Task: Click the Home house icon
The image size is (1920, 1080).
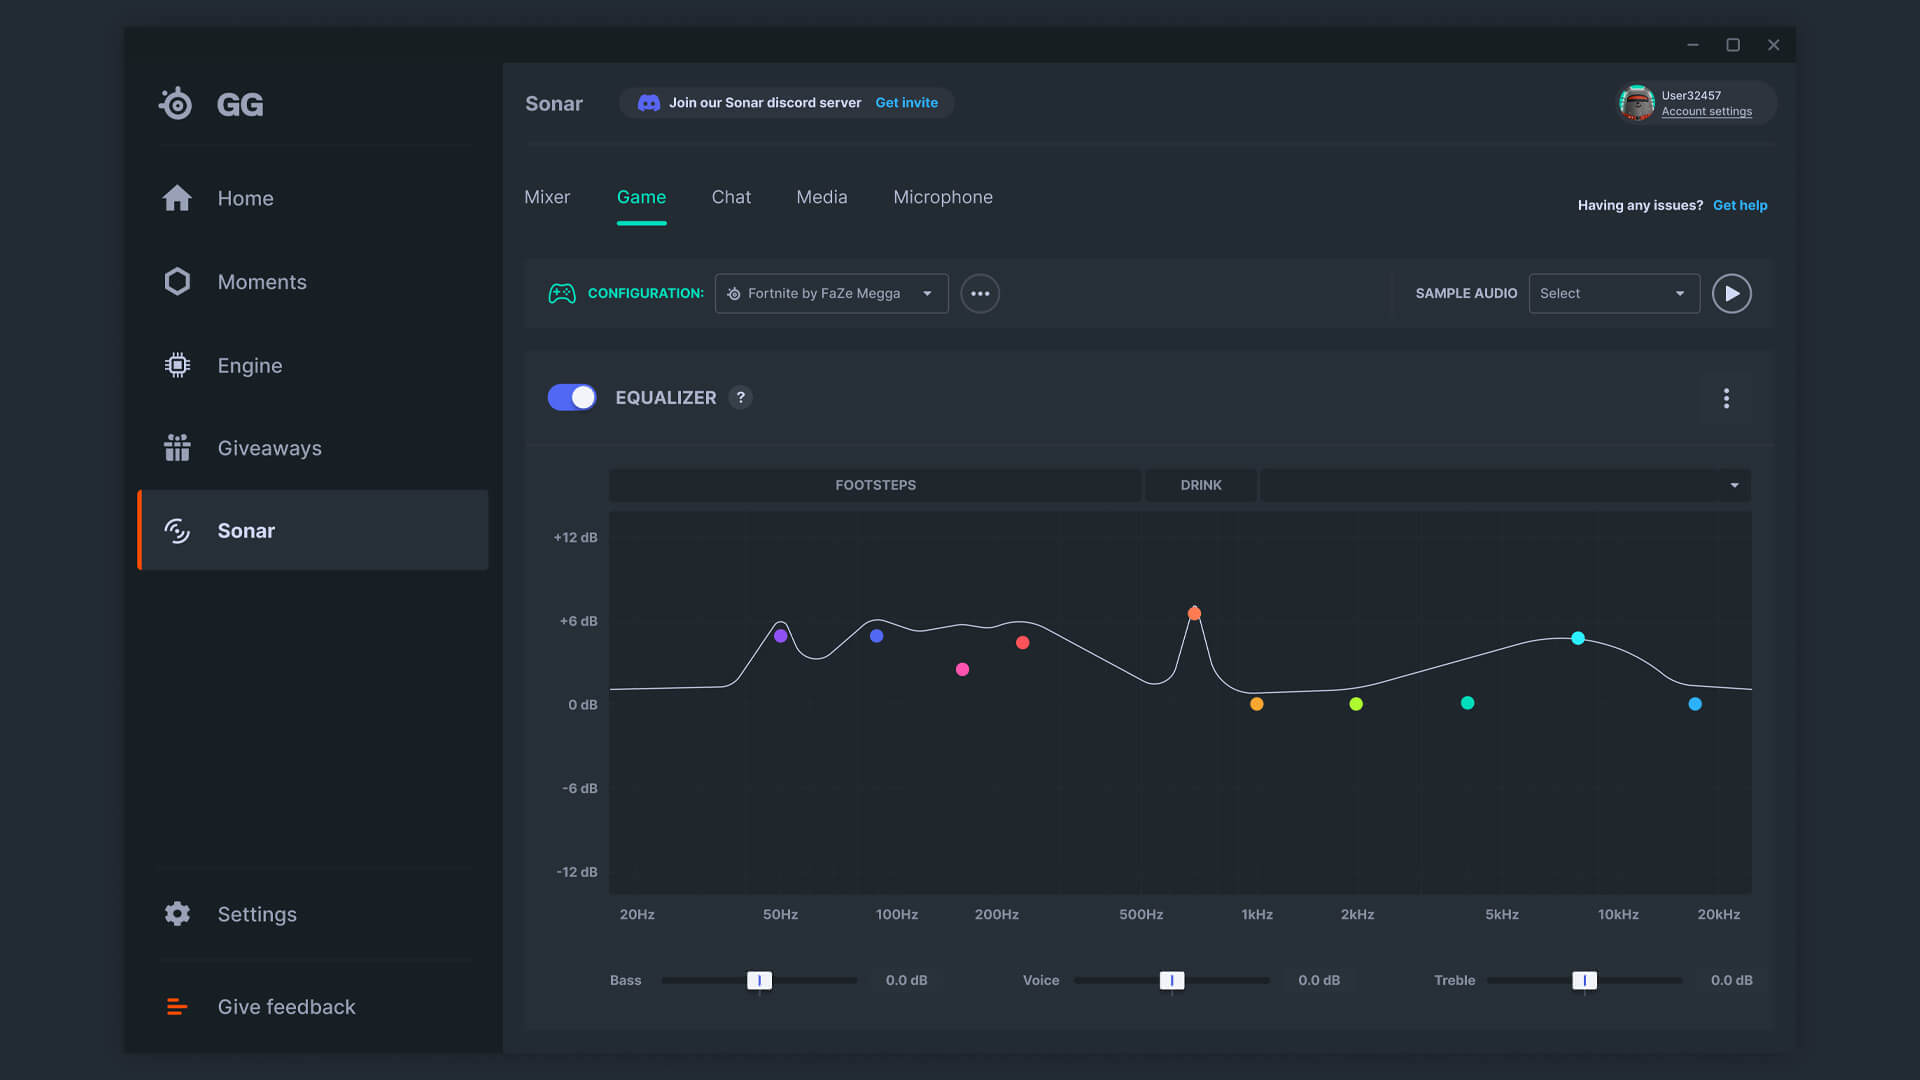Action: click(x=177, y=198)
